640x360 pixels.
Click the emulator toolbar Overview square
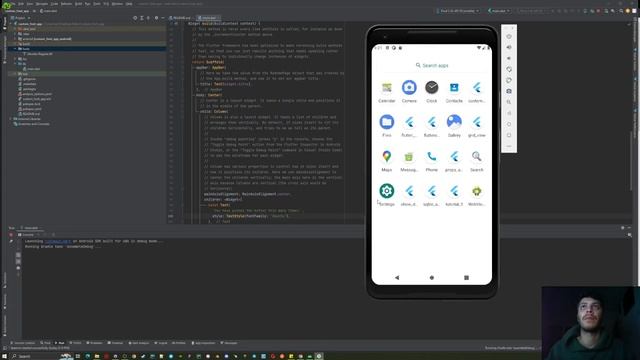click(509, 135)
